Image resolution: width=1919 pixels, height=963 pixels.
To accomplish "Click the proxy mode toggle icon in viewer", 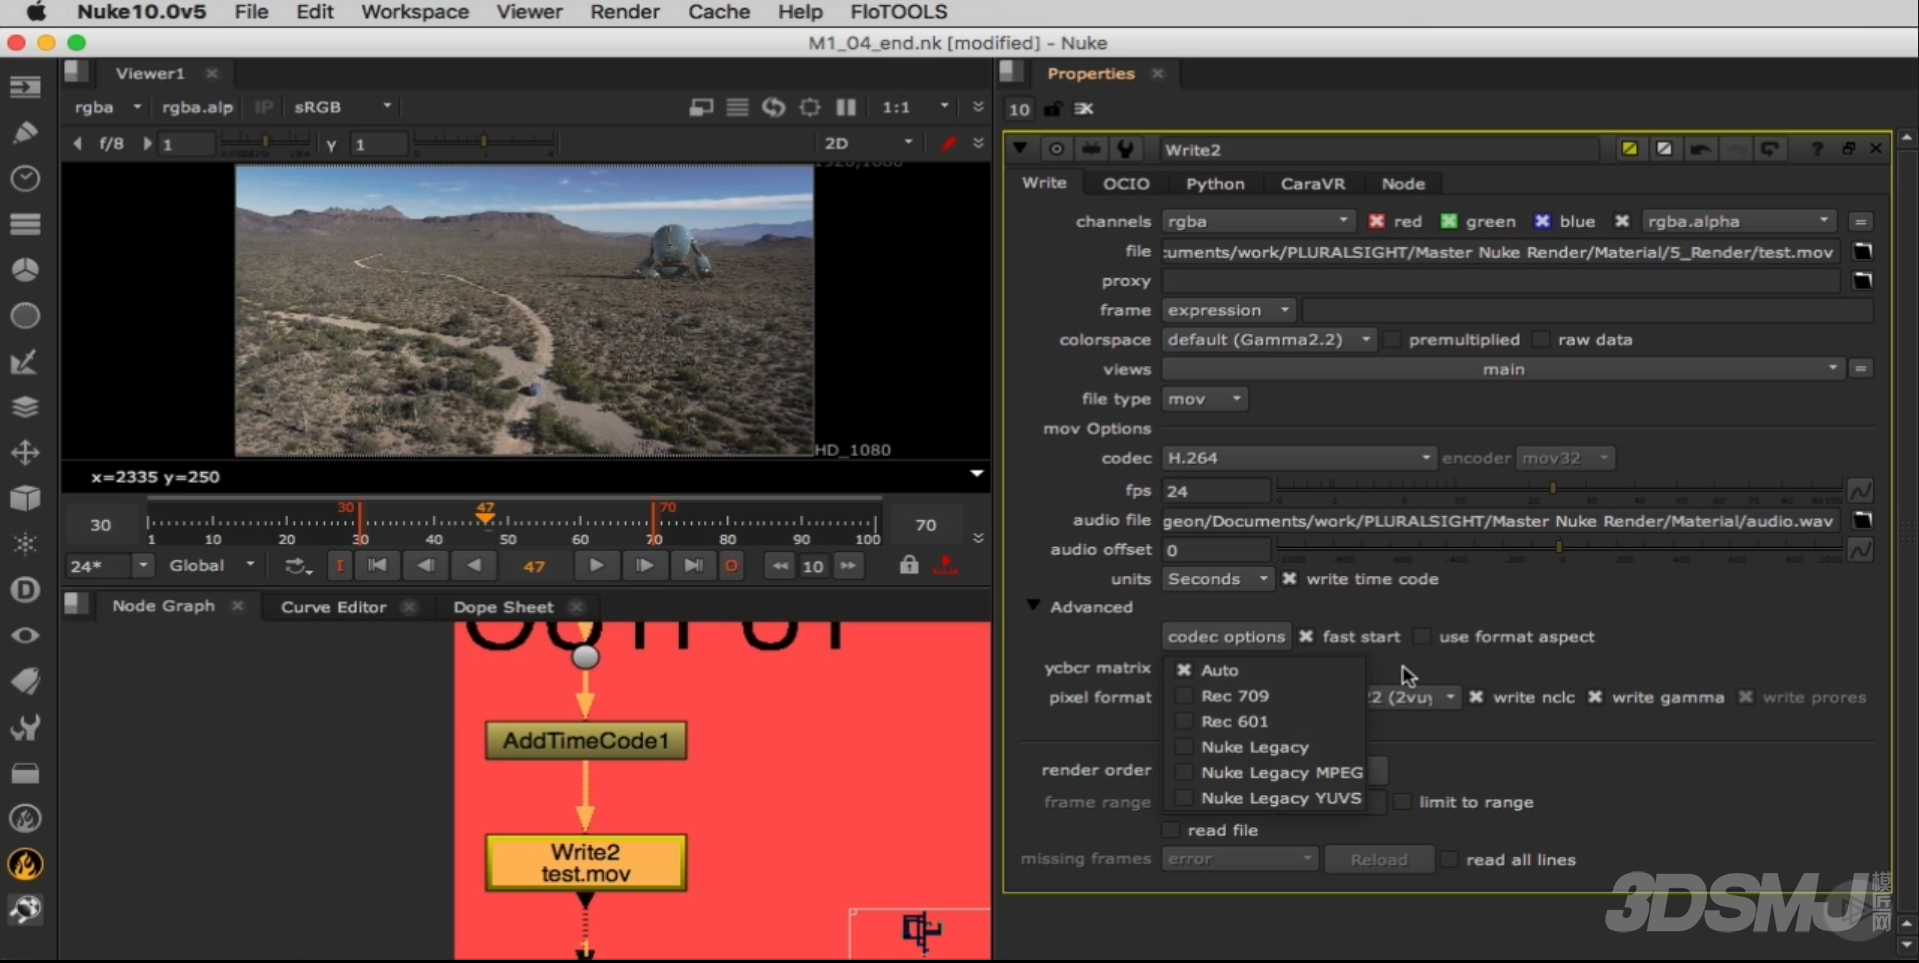I will (x=701, y=107).
